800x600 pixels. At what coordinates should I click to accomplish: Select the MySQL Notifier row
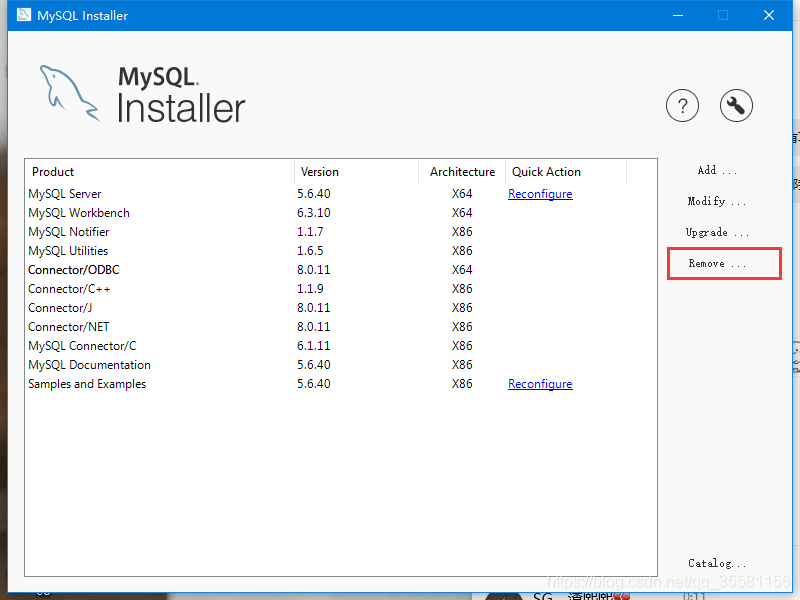coord(340,232)
